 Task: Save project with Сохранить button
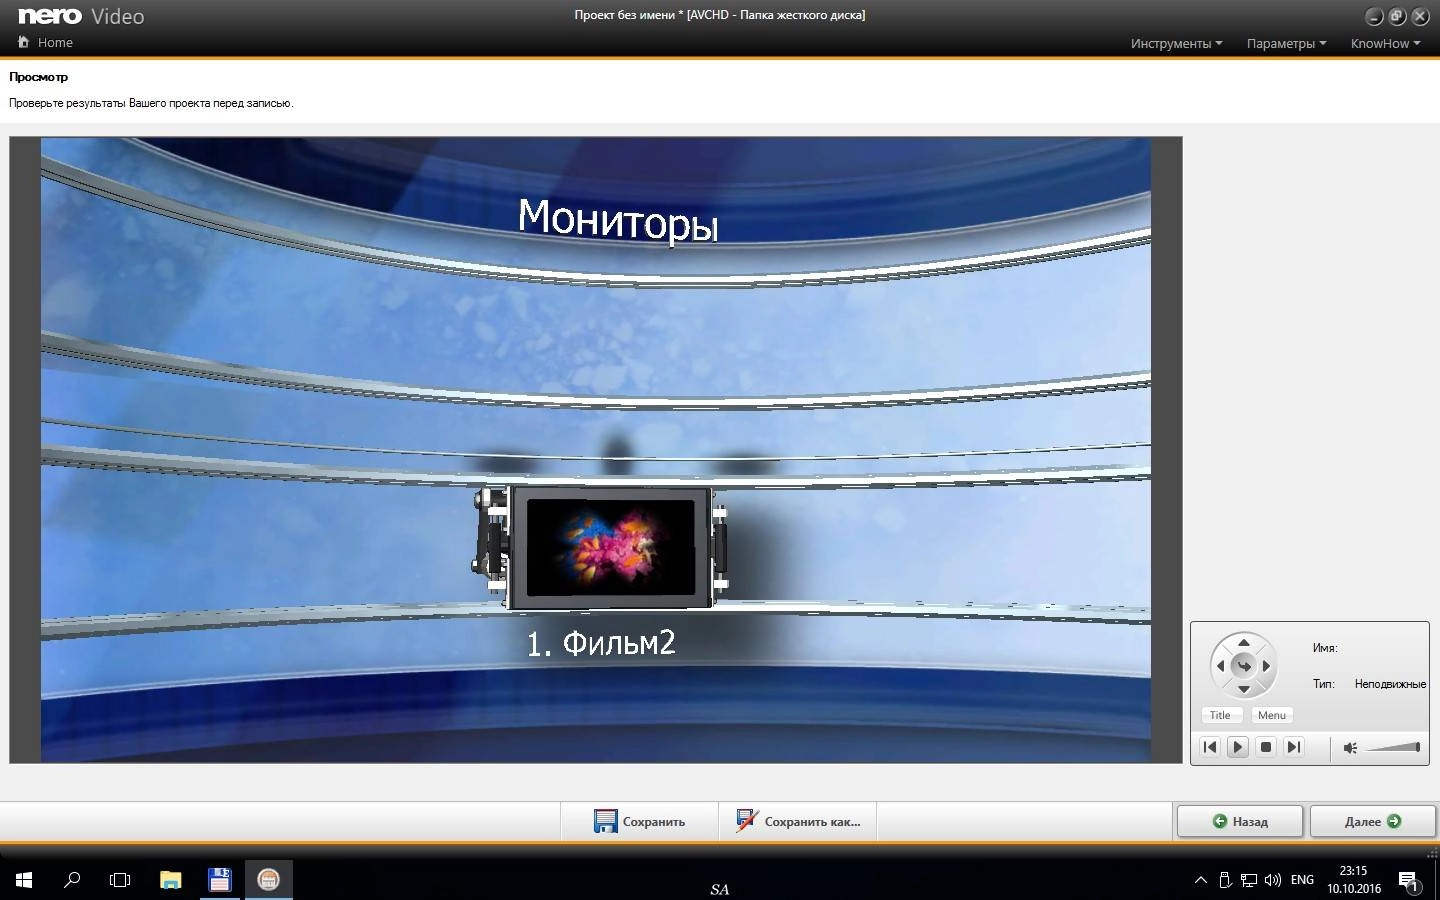point(640,821)
